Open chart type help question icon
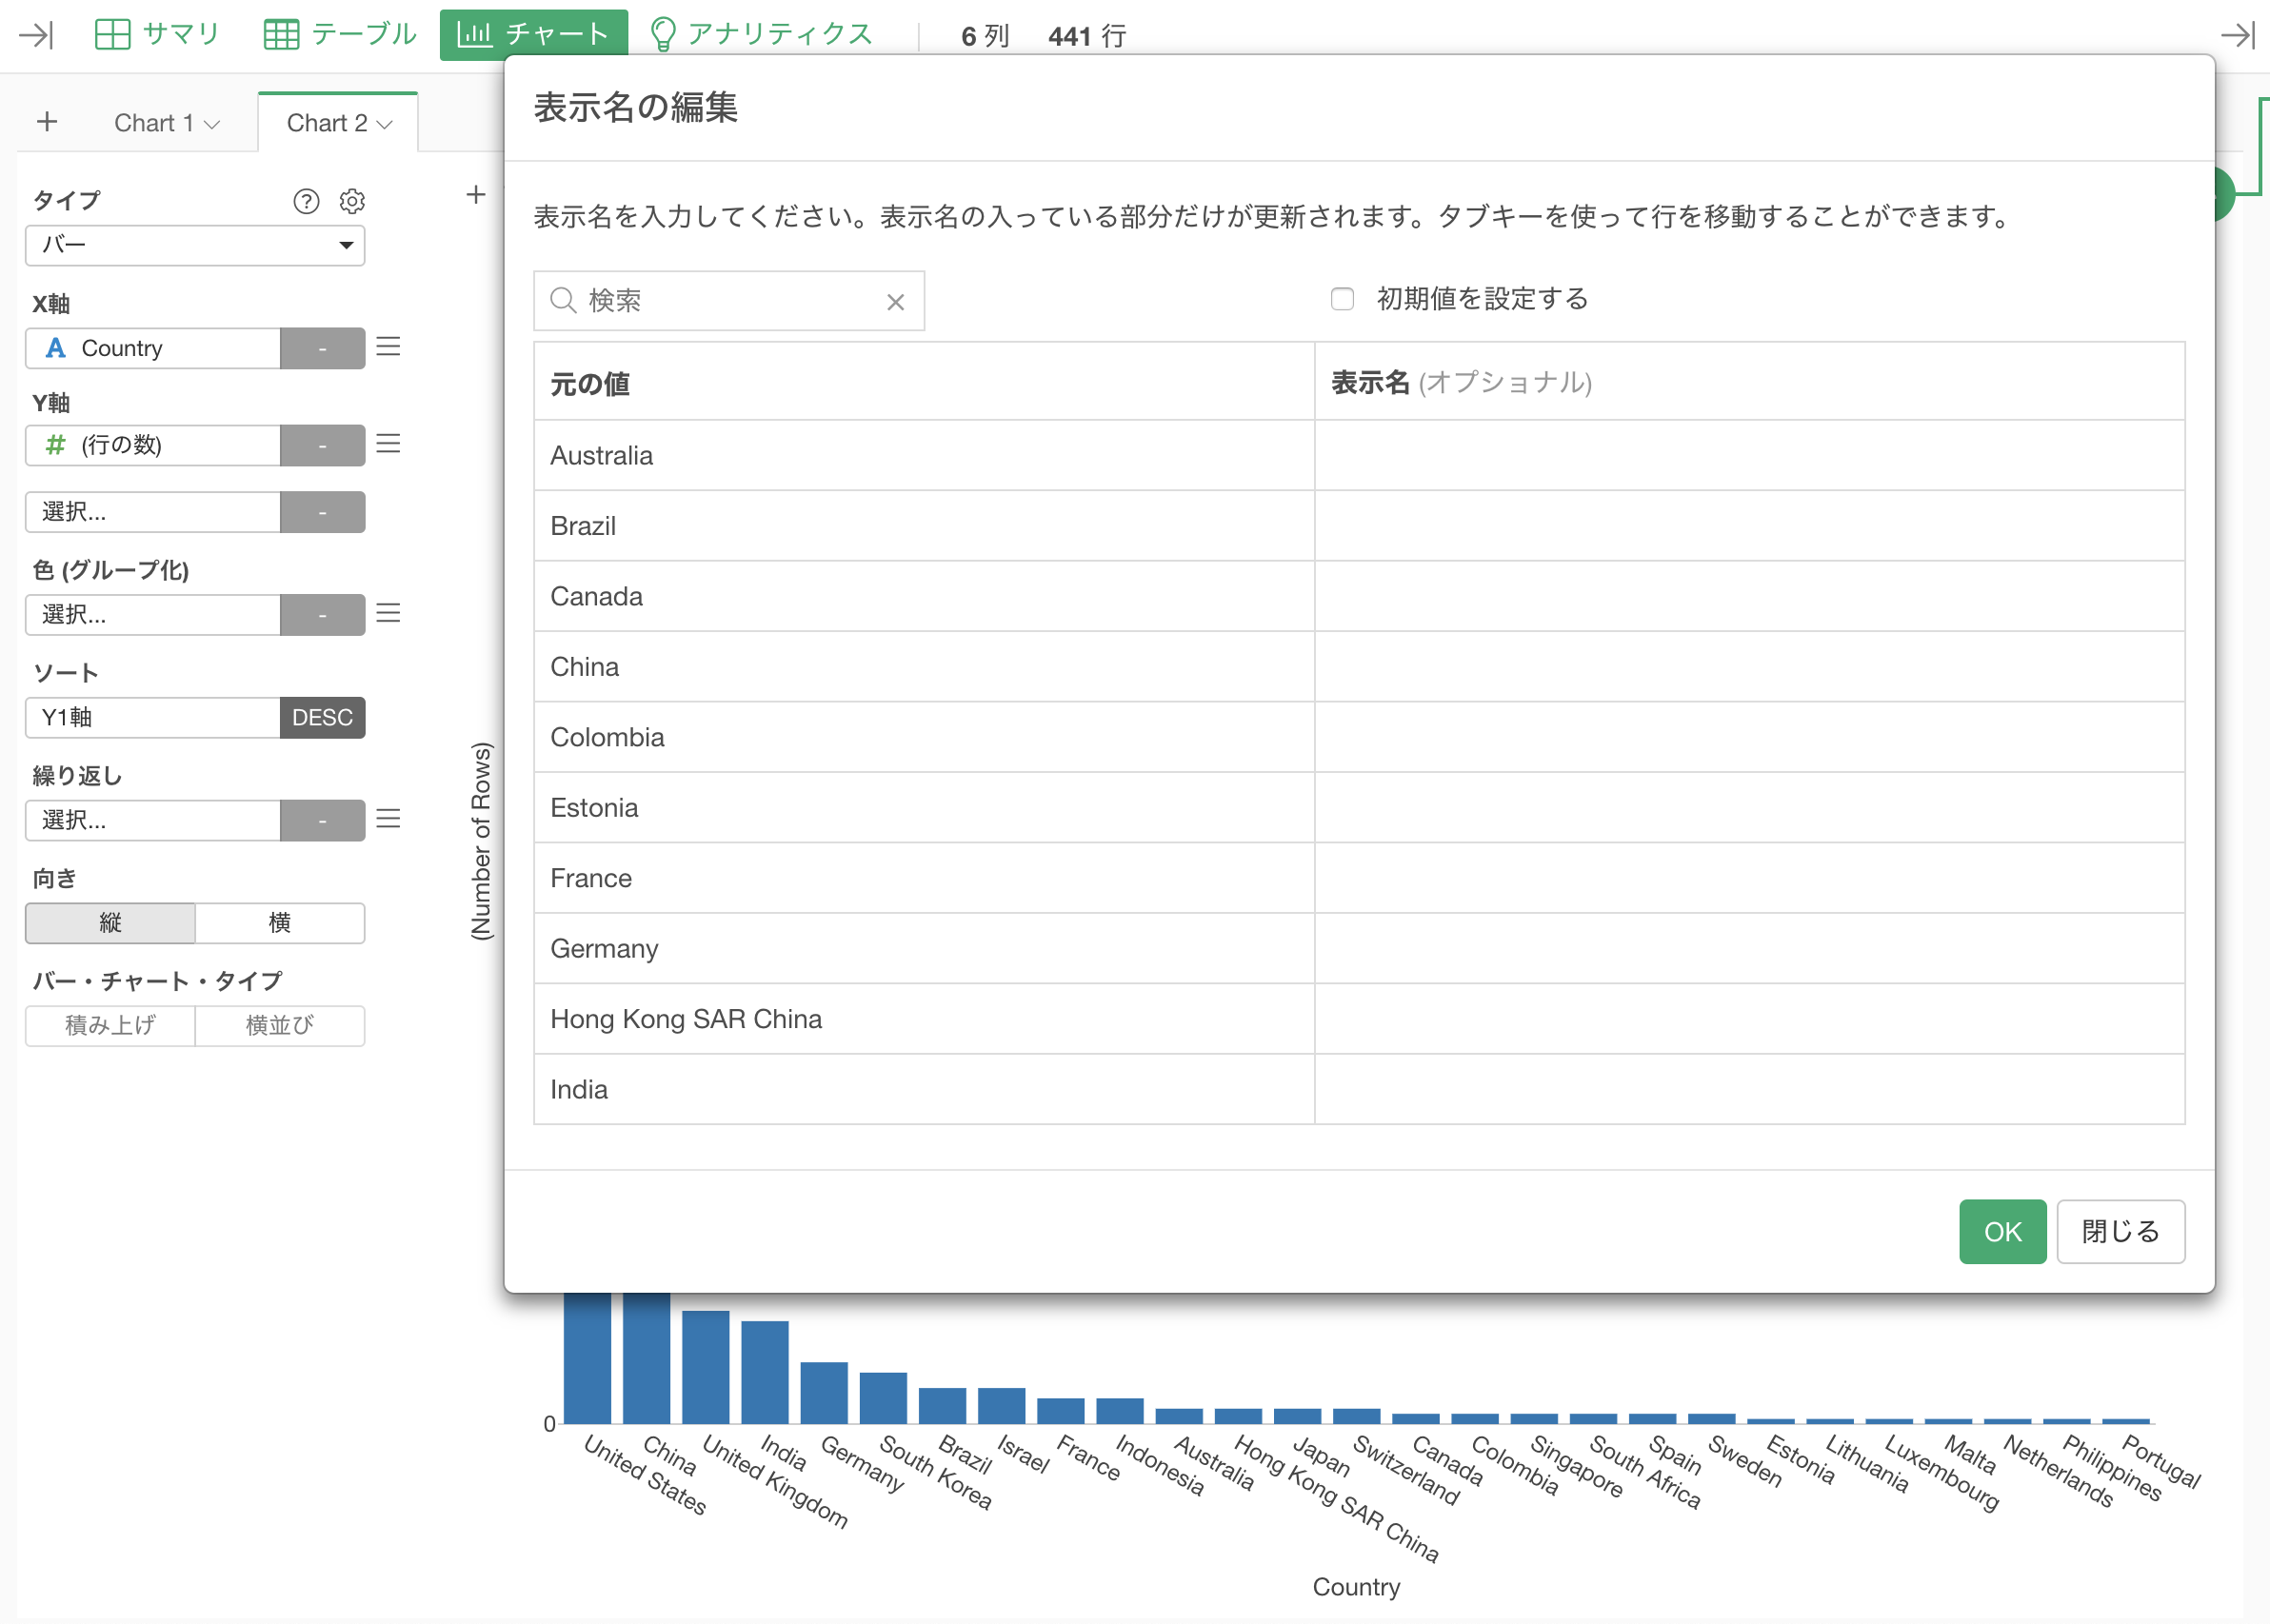Viewport: 2270px width, 1624px height. click(x=306, y=201)
